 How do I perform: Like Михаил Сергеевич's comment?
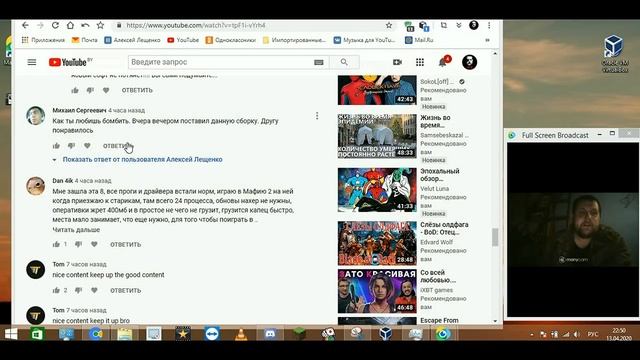pos(56,146)
